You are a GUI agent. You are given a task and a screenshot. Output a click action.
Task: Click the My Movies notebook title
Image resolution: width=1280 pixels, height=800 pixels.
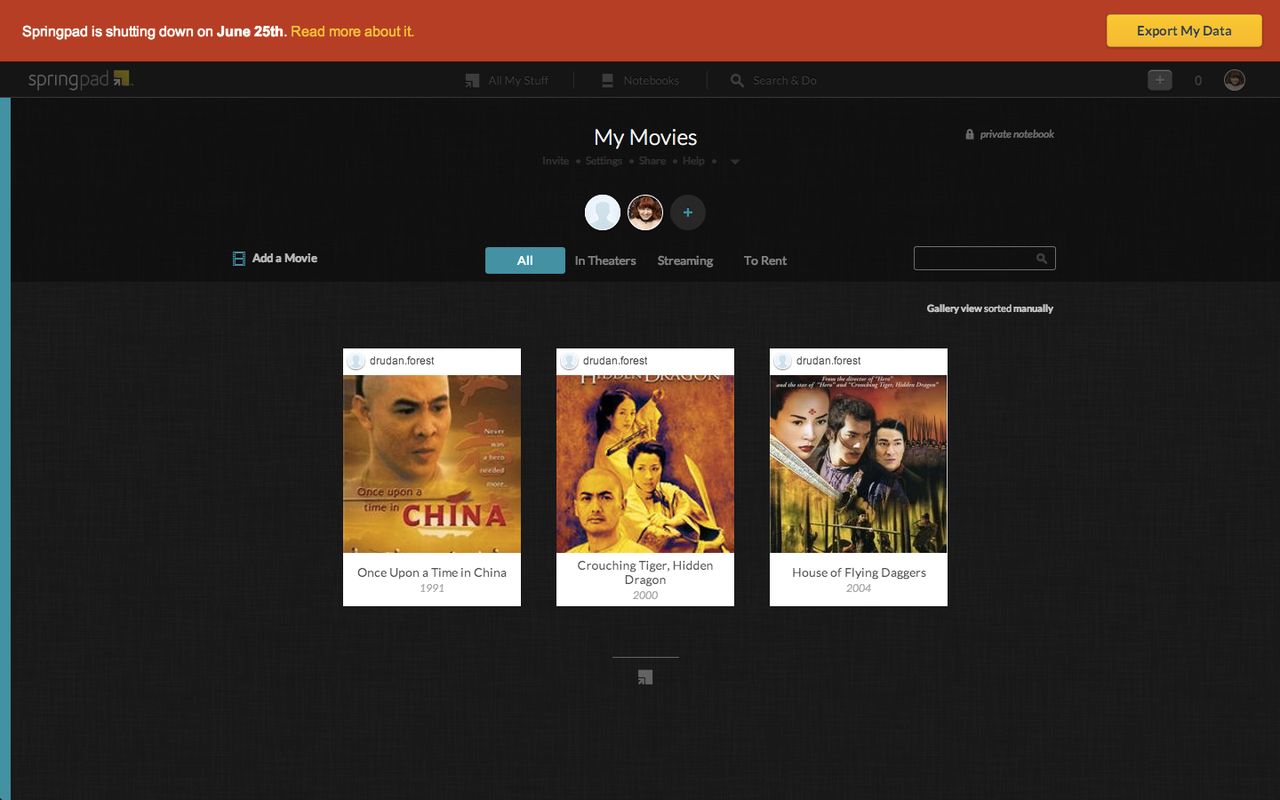click(x=645, y=137)
